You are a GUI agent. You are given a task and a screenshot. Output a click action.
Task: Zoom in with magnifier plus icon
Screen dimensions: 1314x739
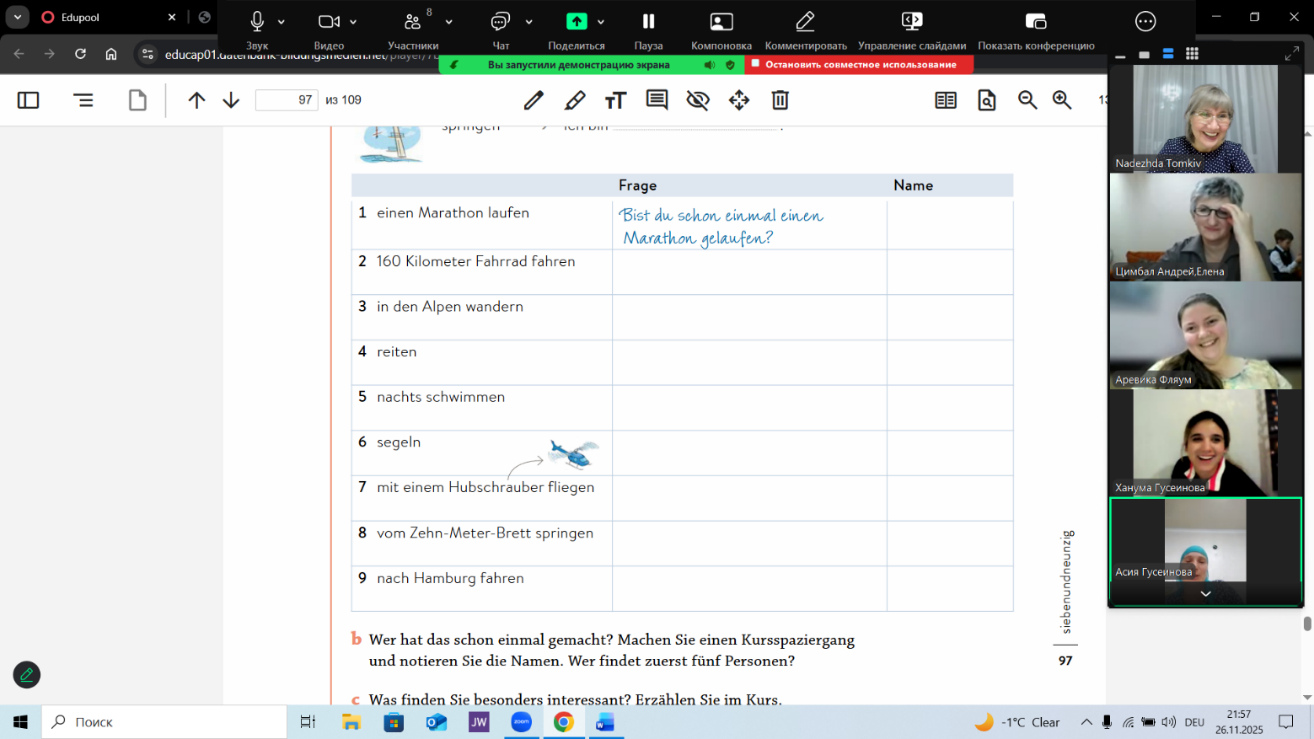(x=1062, y=100)
